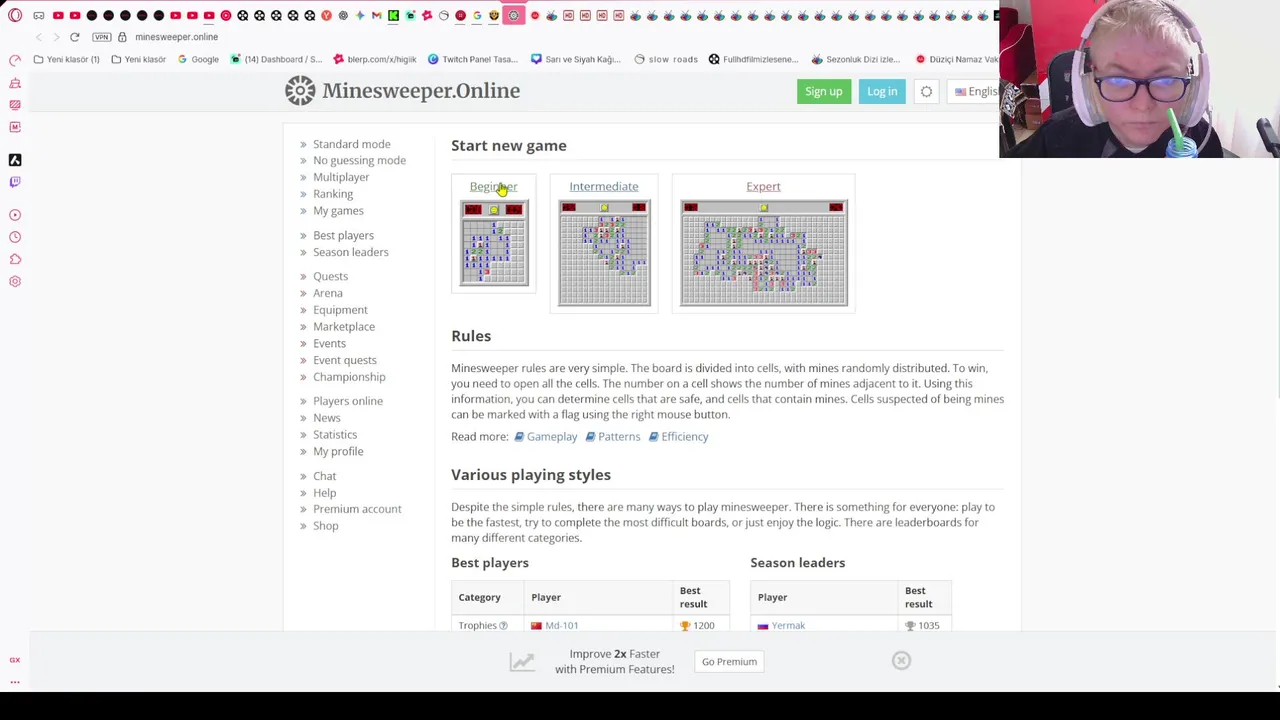The width and height of the screenshot is (1280, 720).
Task: Open the player icon in Opera sidebar
Action: (15, 215)
